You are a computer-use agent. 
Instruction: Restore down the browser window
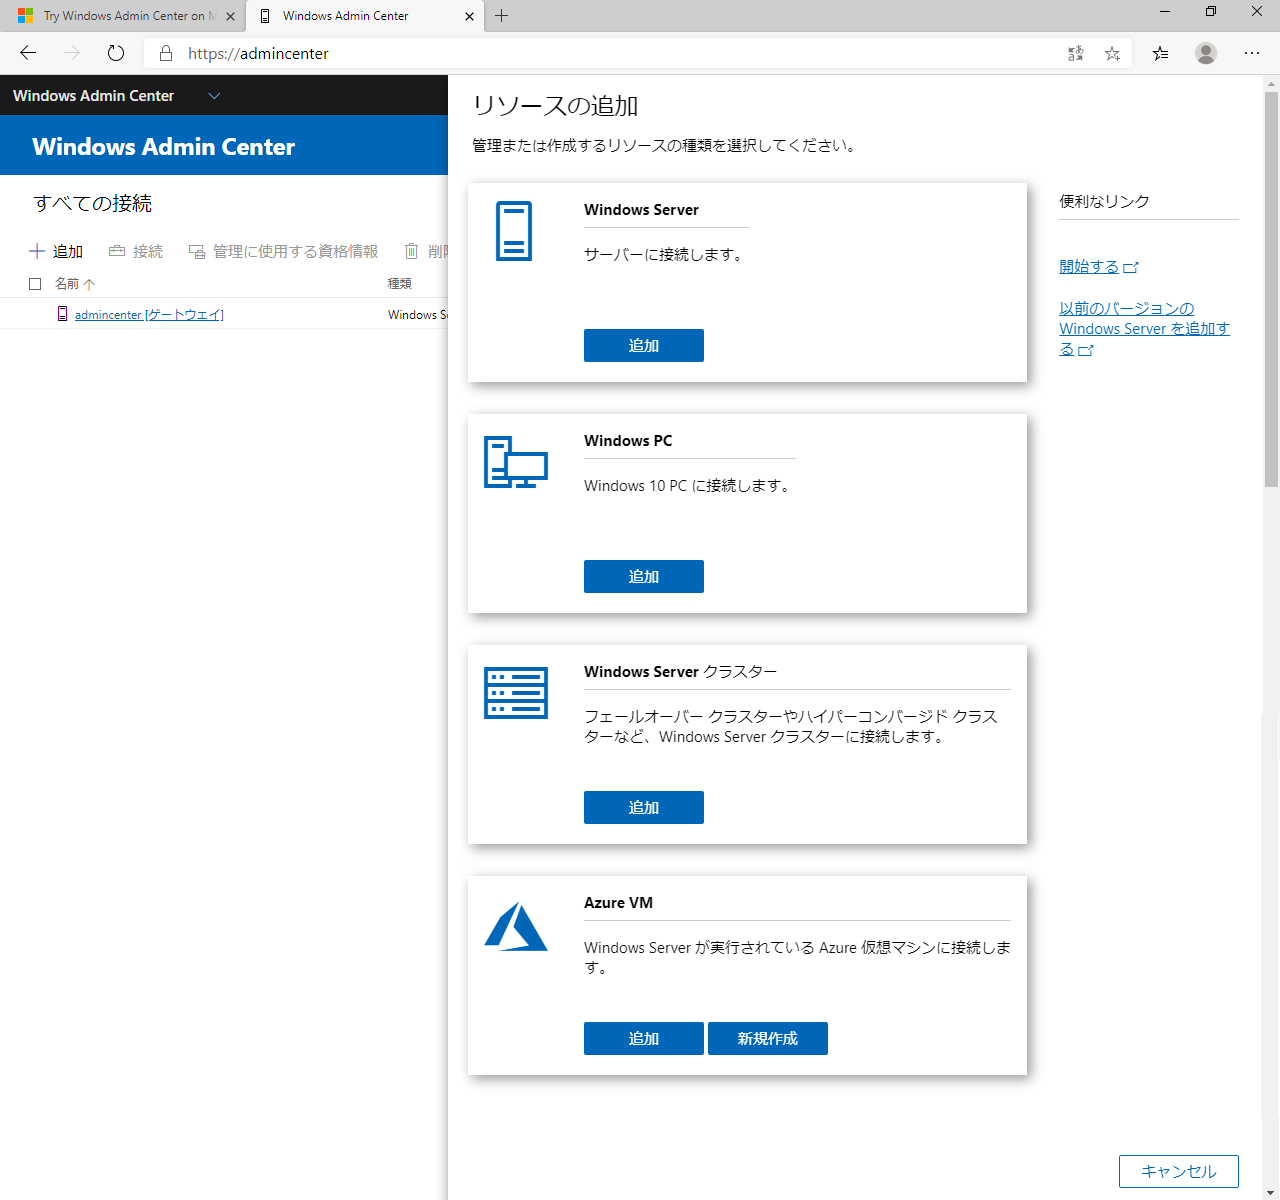click(1211, 12)
